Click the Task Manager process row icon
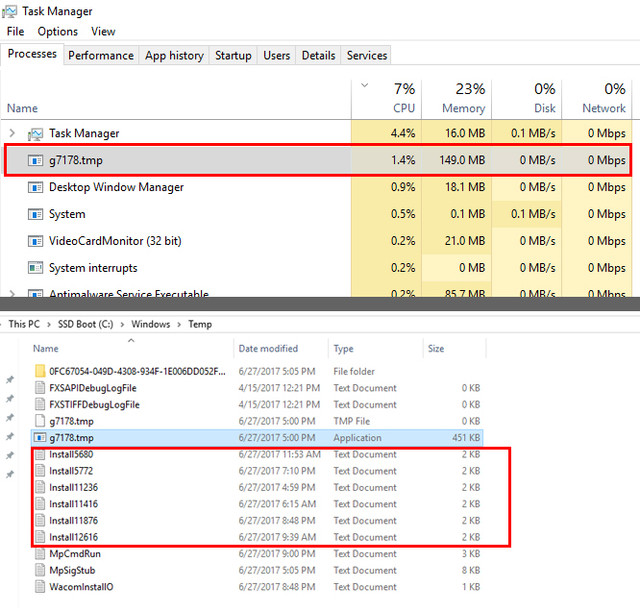 [x=35, y=134]
